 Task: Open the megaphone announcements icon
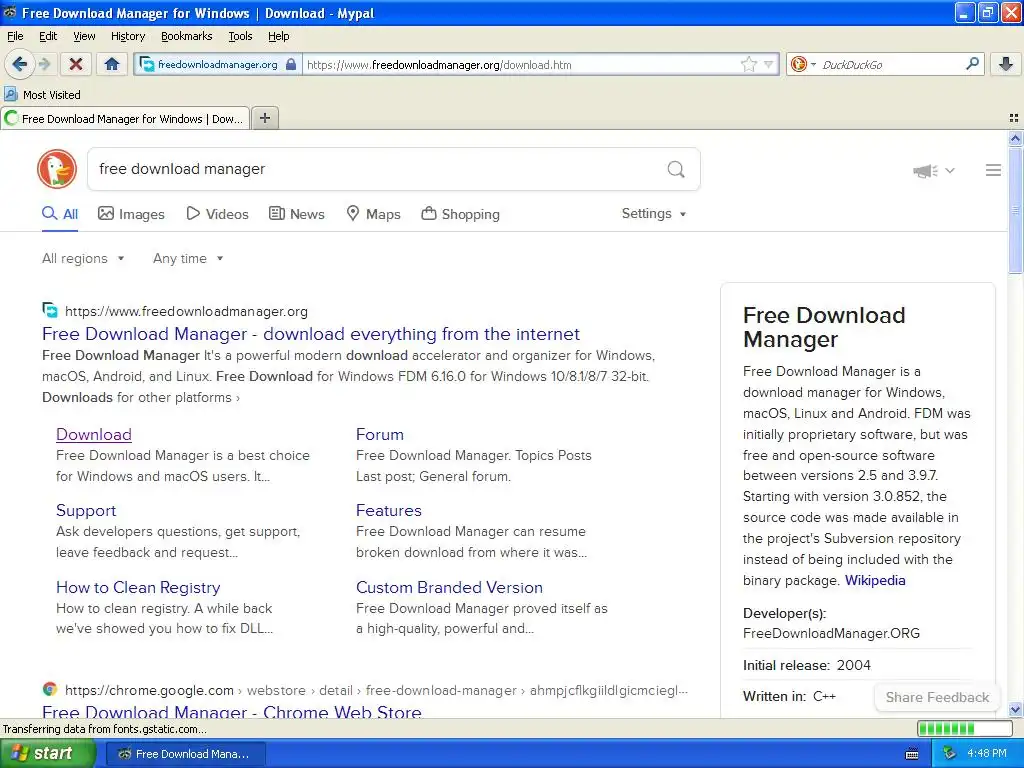coord(925,170)
